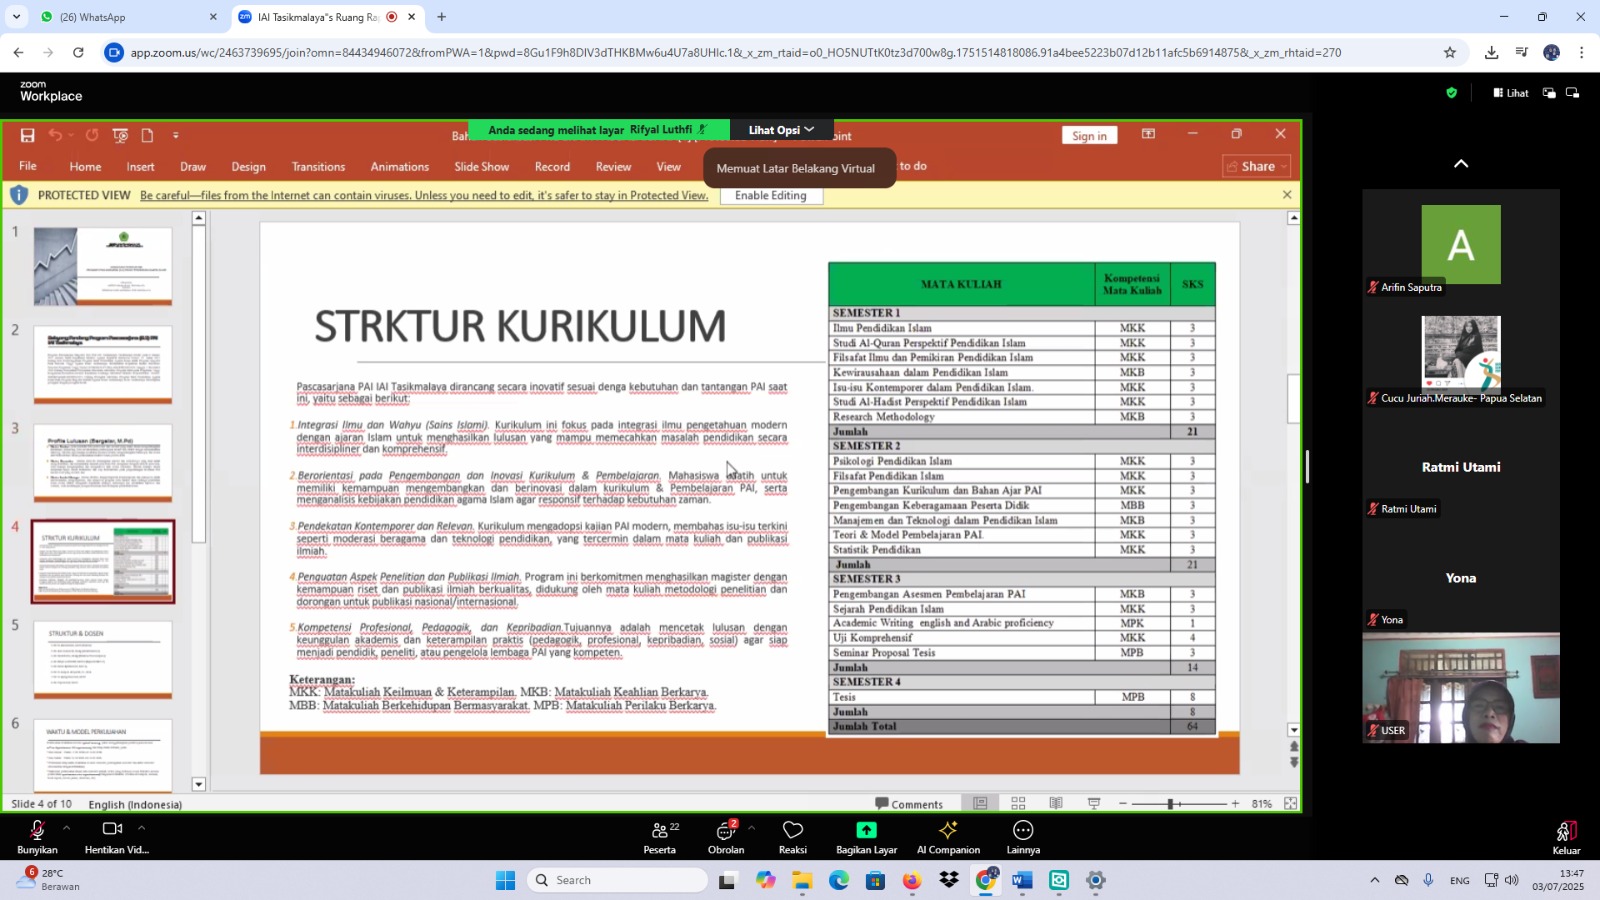Open the Lainnya more options menu

click(1022, 837)
